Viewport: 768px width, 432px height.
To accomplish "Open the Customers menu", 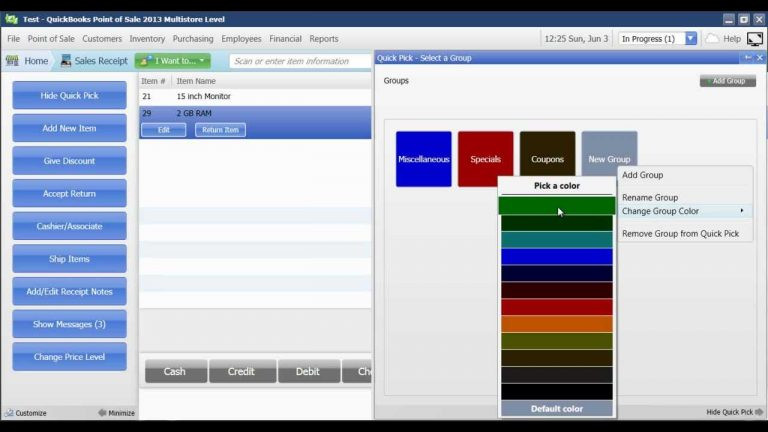I will click(102, 39).
